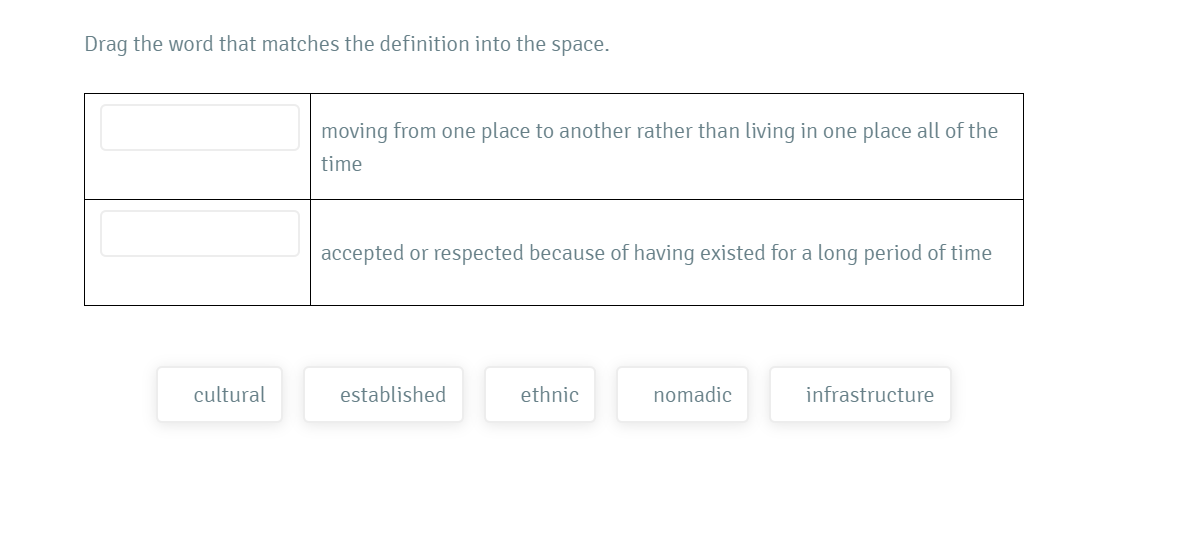This screenshot has width=1187, height=537.
Task: Click the word "time" ending the first definition
Action: pos(342,164)
